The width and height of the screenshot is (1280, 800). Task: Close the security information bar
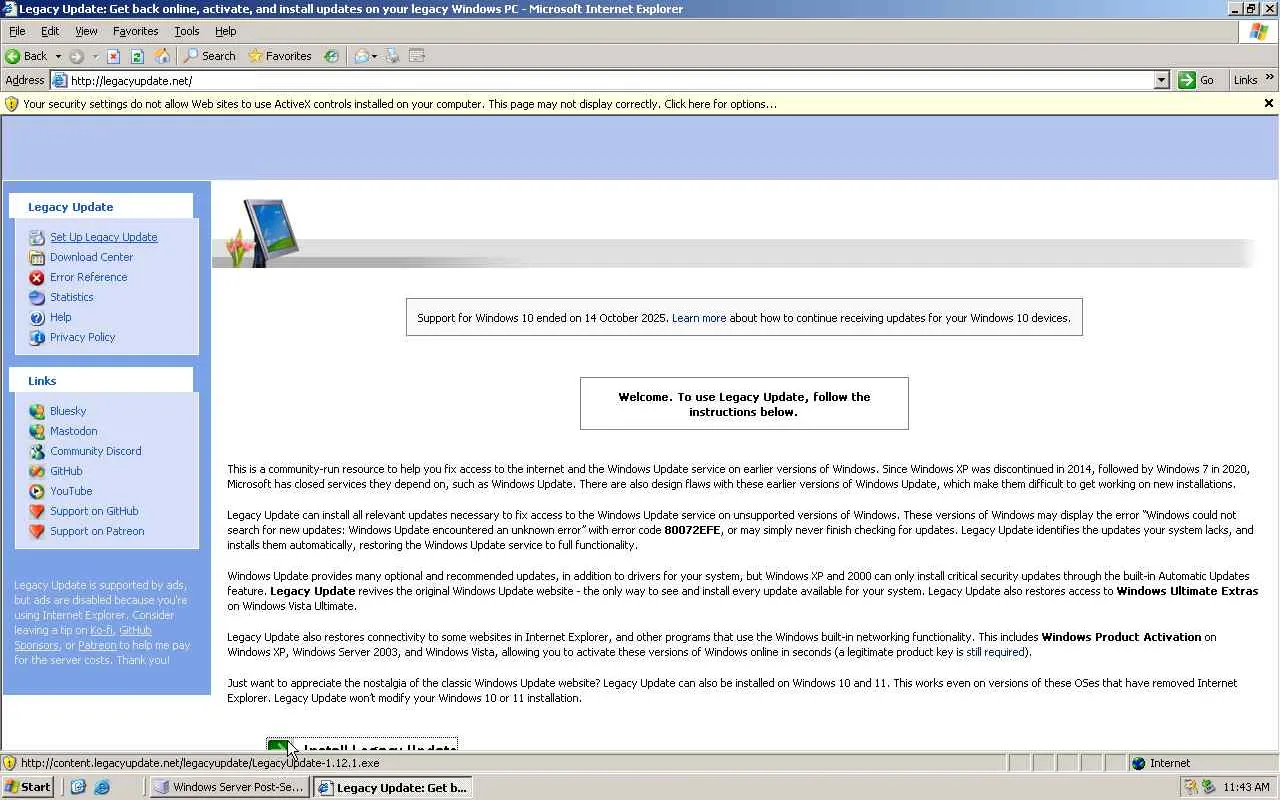click(x=1269, y=103)
